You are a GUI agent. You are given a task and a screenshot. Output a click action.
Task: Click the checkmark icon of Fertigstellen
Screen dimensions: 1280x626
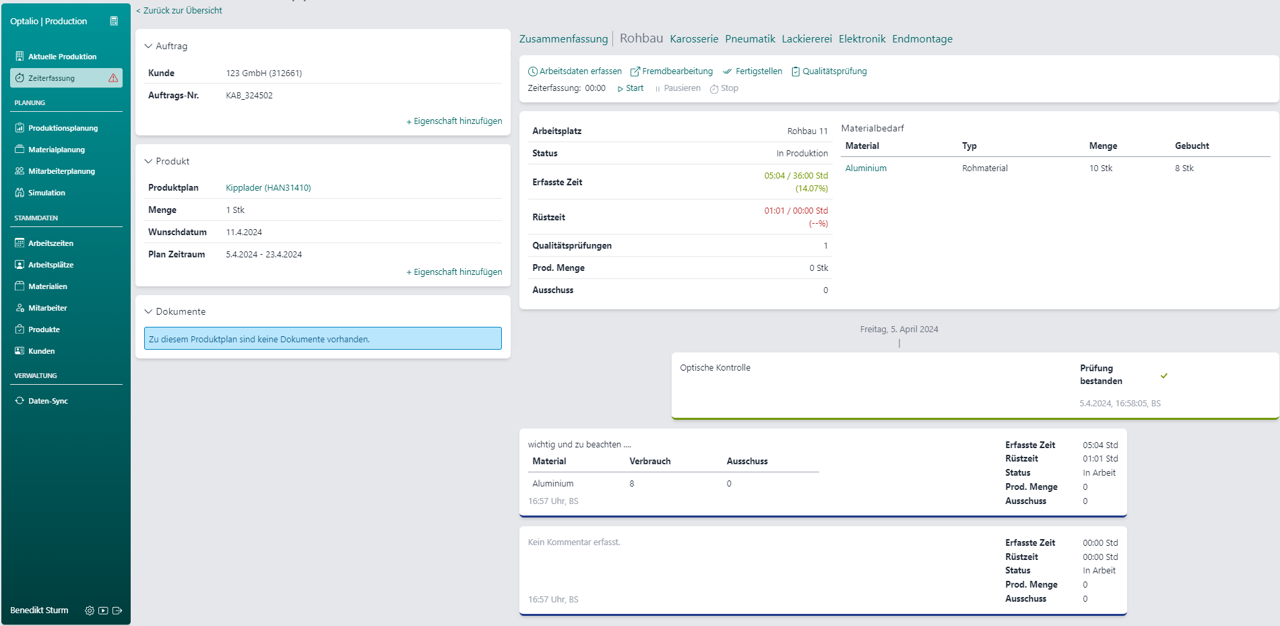(x=728, y=72)
